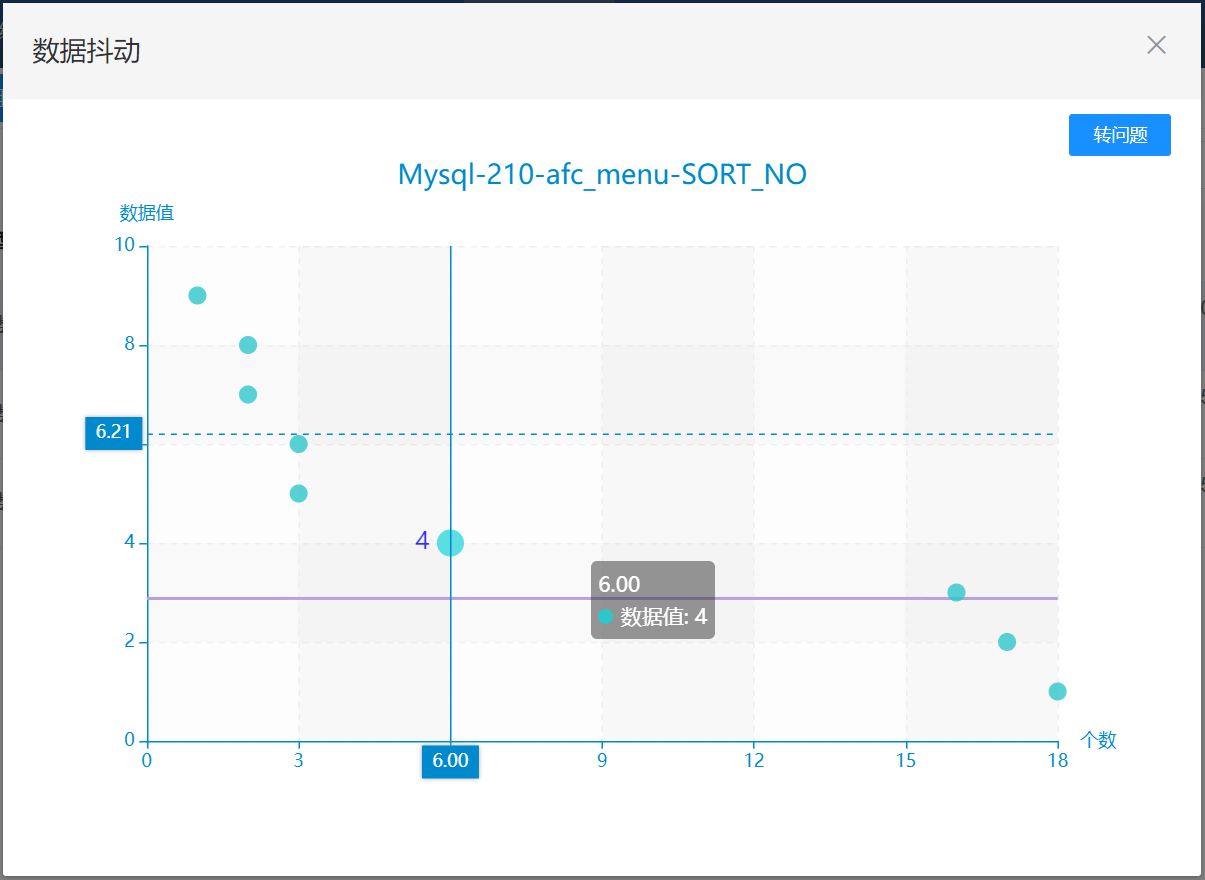1205x880 pixels.
Task: Click the tooltip showing 数据值: 4
Action: (652, 600)
